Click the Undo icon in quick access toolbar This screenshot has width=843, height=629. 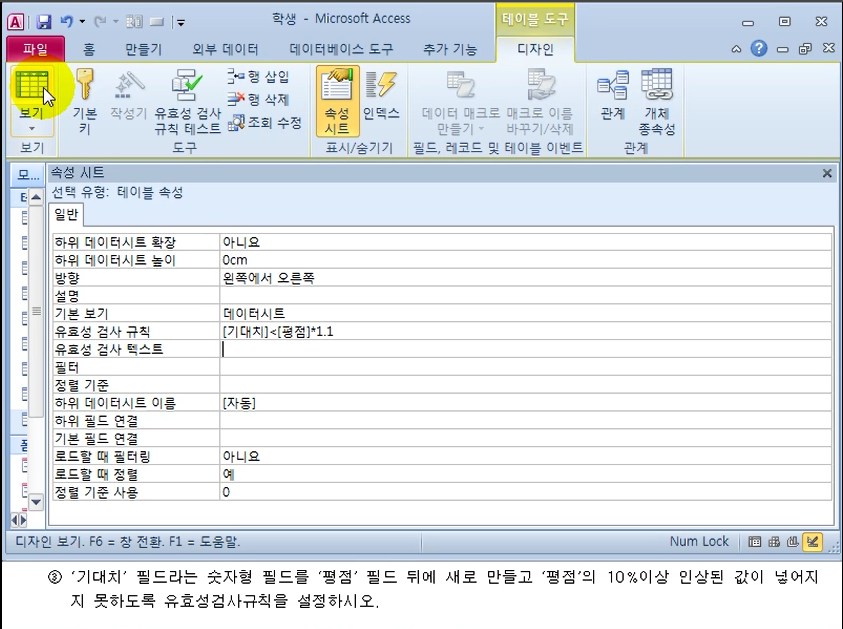pos(67,22)
